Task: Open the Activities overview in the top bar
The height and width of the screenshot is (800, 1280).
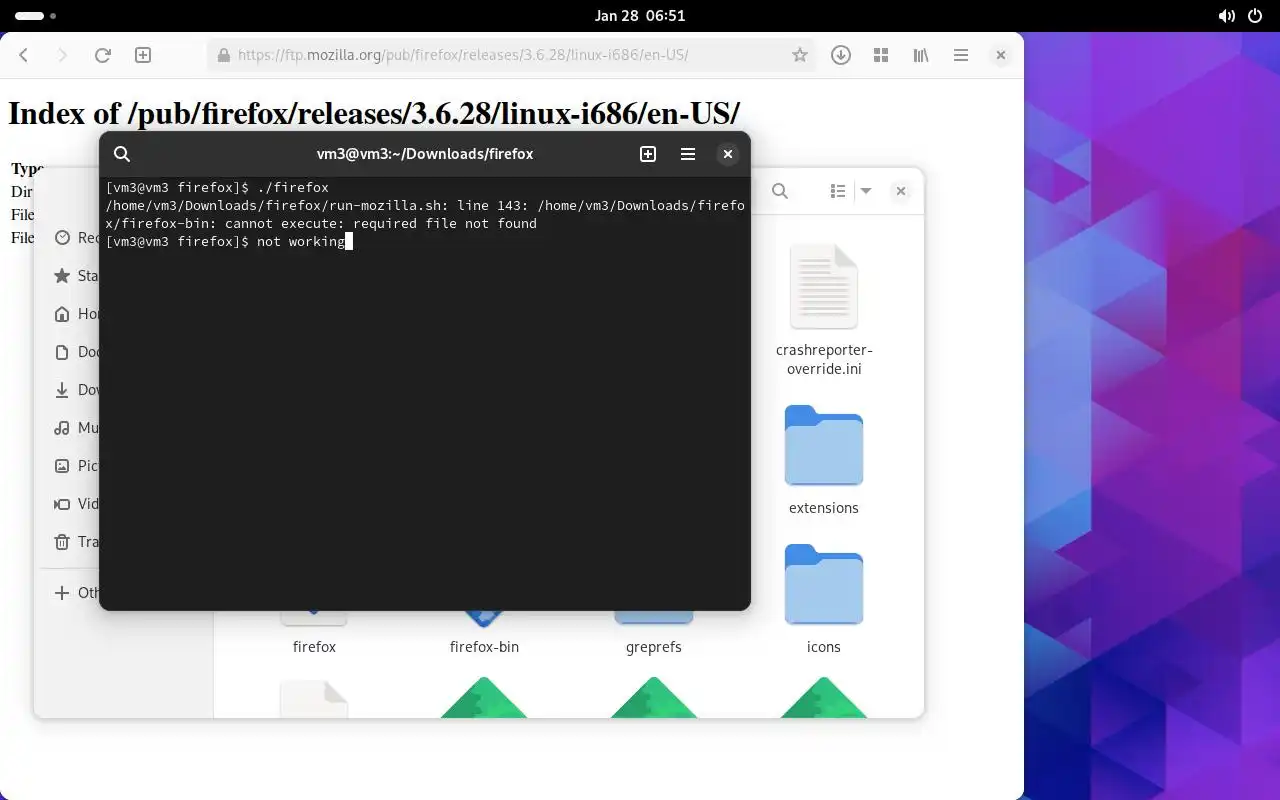Action: (x=36, y=16)
